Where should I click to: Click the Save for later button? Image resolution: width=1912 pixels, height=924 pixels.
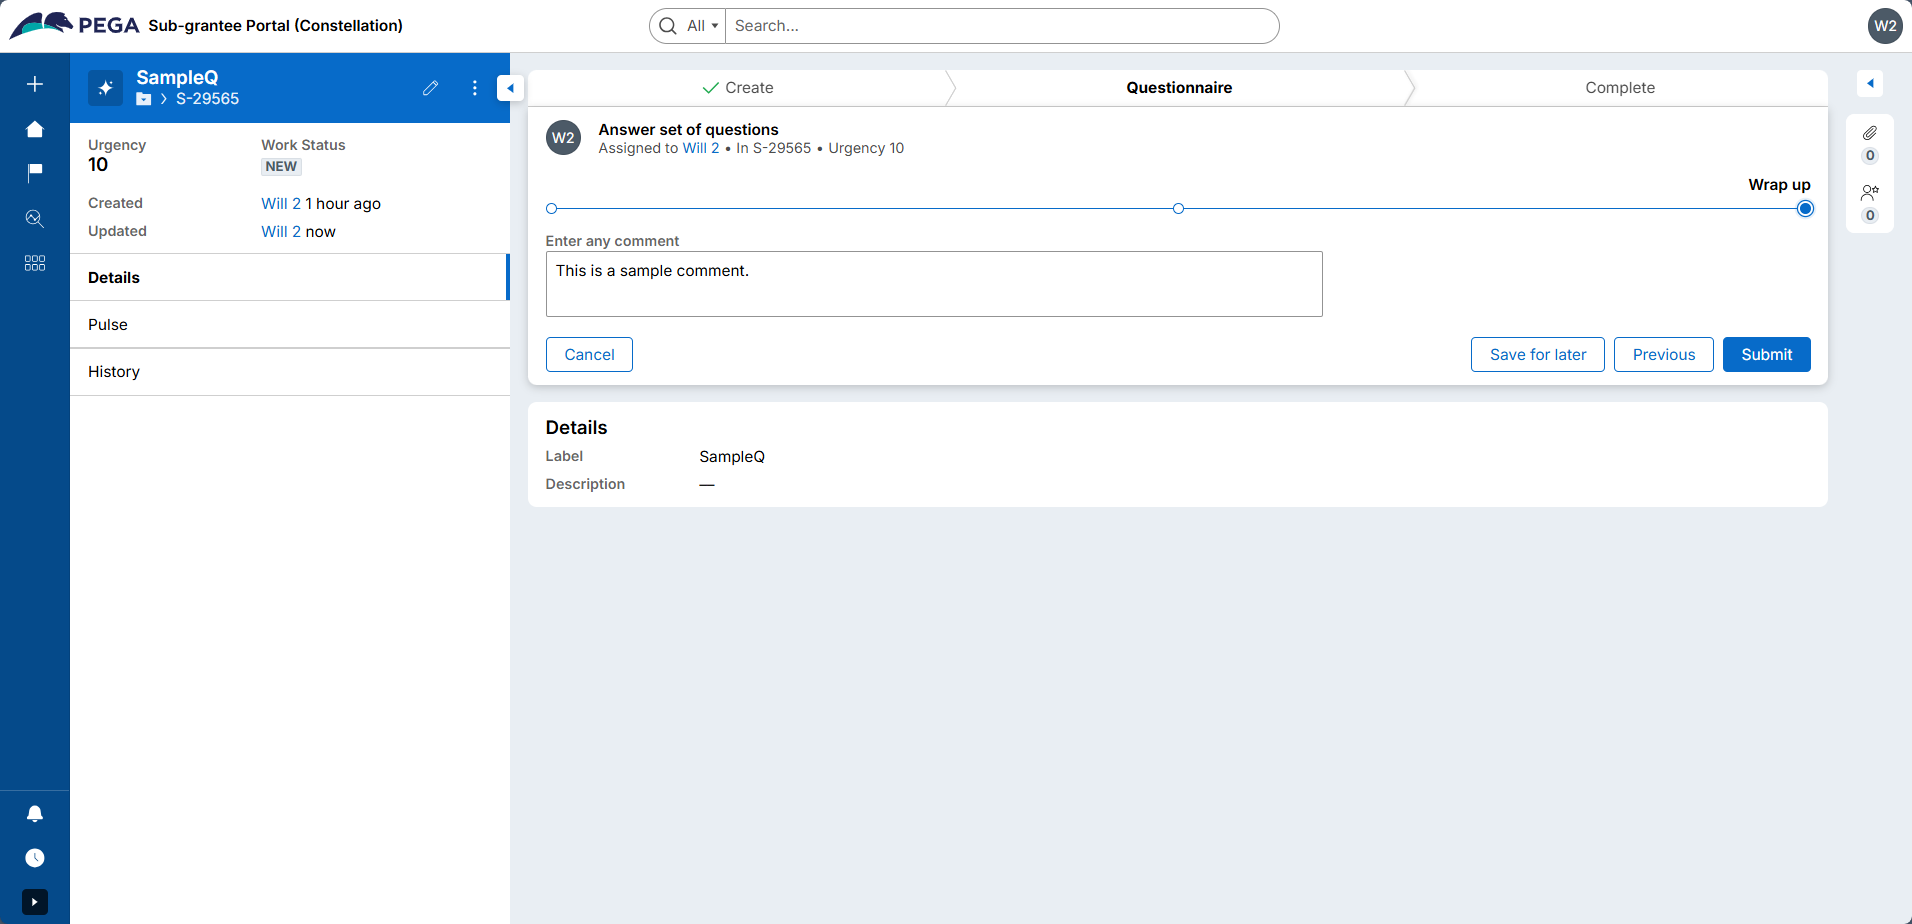click(1537, 355)
